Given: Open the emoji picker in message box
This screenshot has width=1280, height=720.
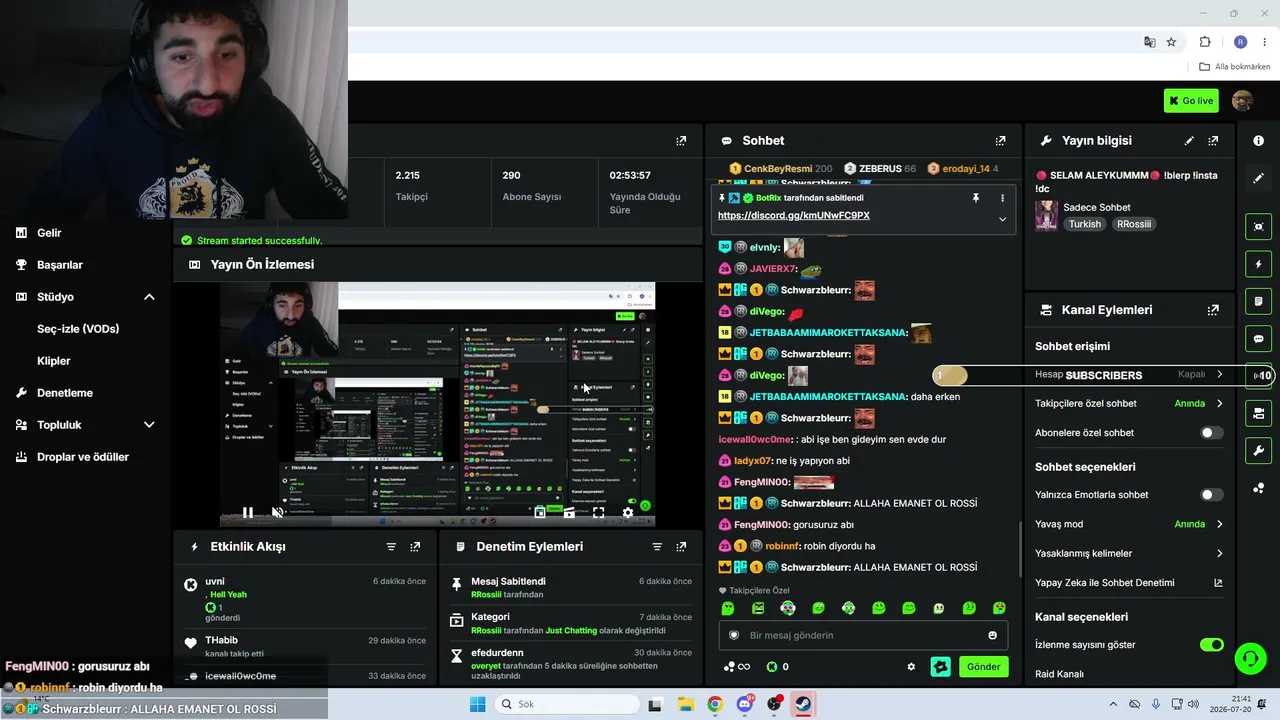Looking at the screenshot, I should click(992, 635).
